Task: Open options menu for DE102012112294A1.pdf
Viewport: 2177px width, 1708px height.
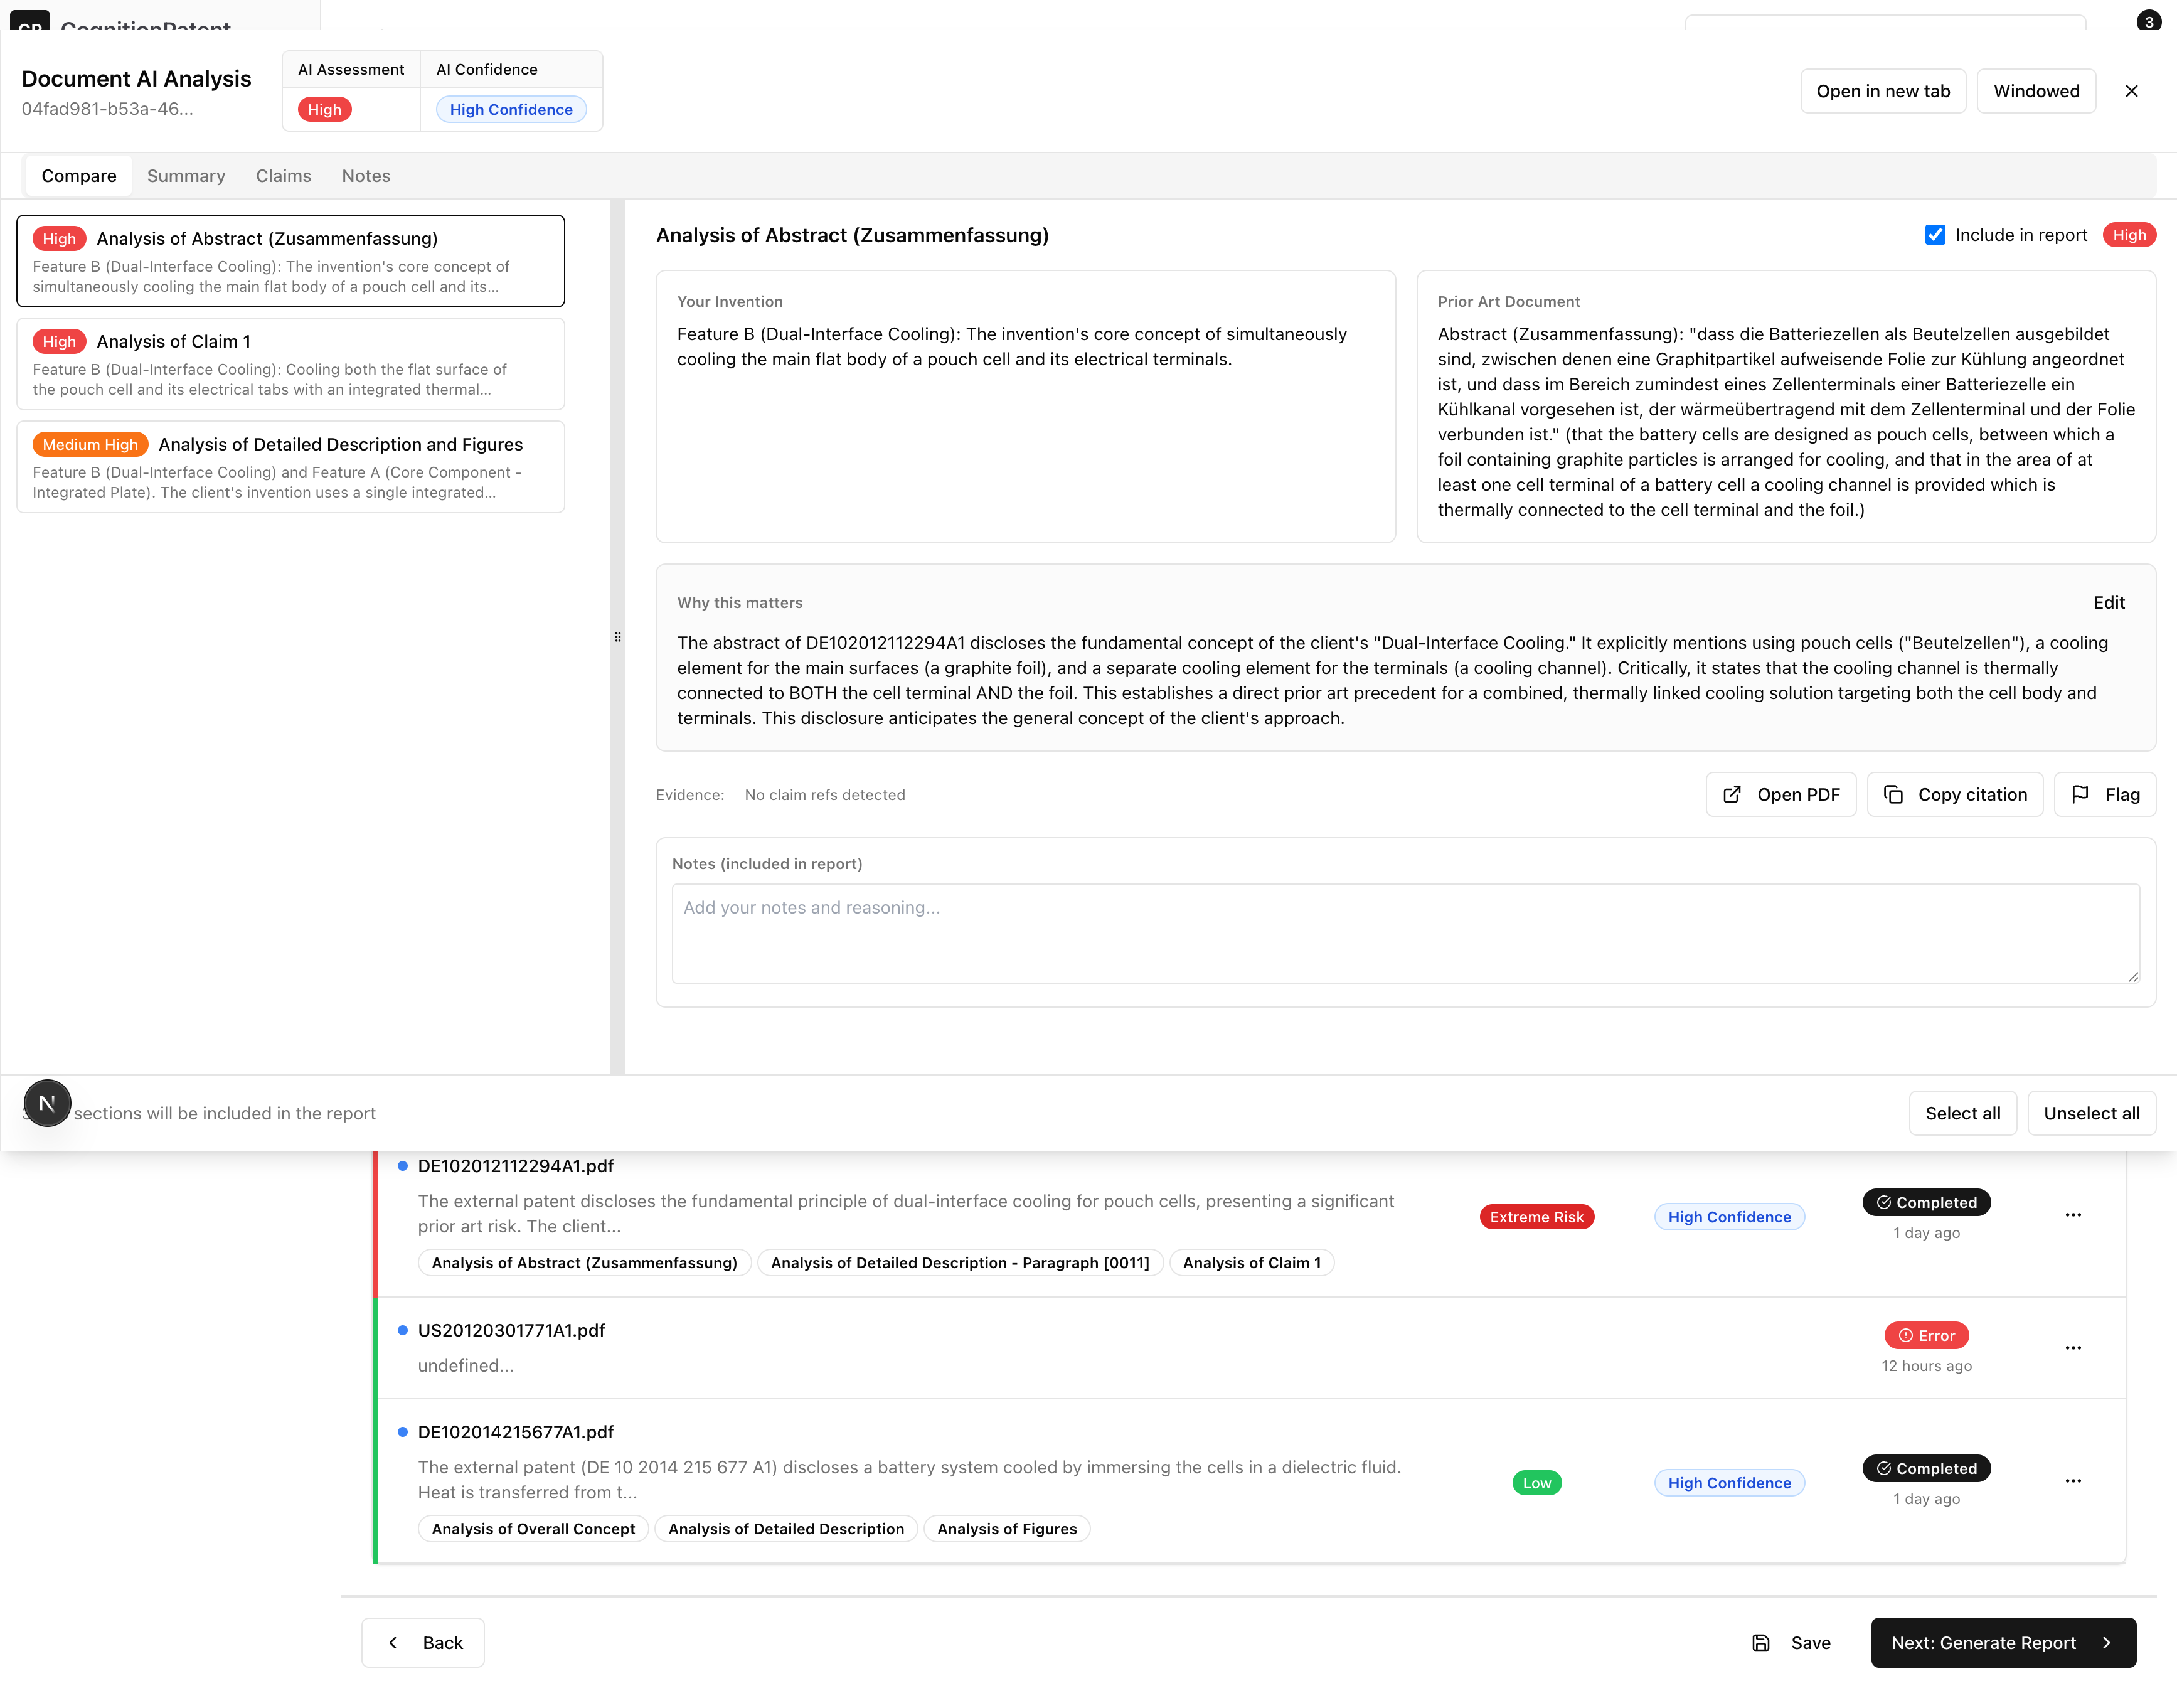Action: coord(2073,1215)
